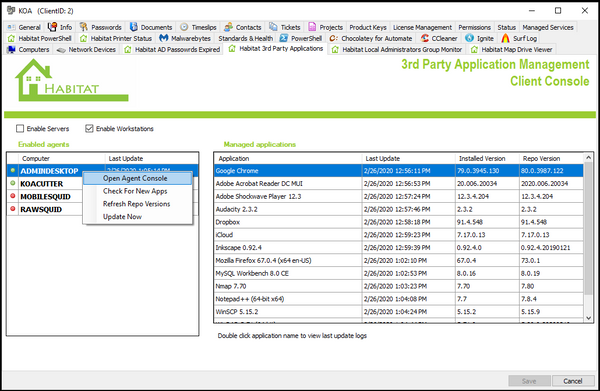600x391 pixels.
Task: Click the Habitat Printer Status house icon
Action: pos(83,38)
